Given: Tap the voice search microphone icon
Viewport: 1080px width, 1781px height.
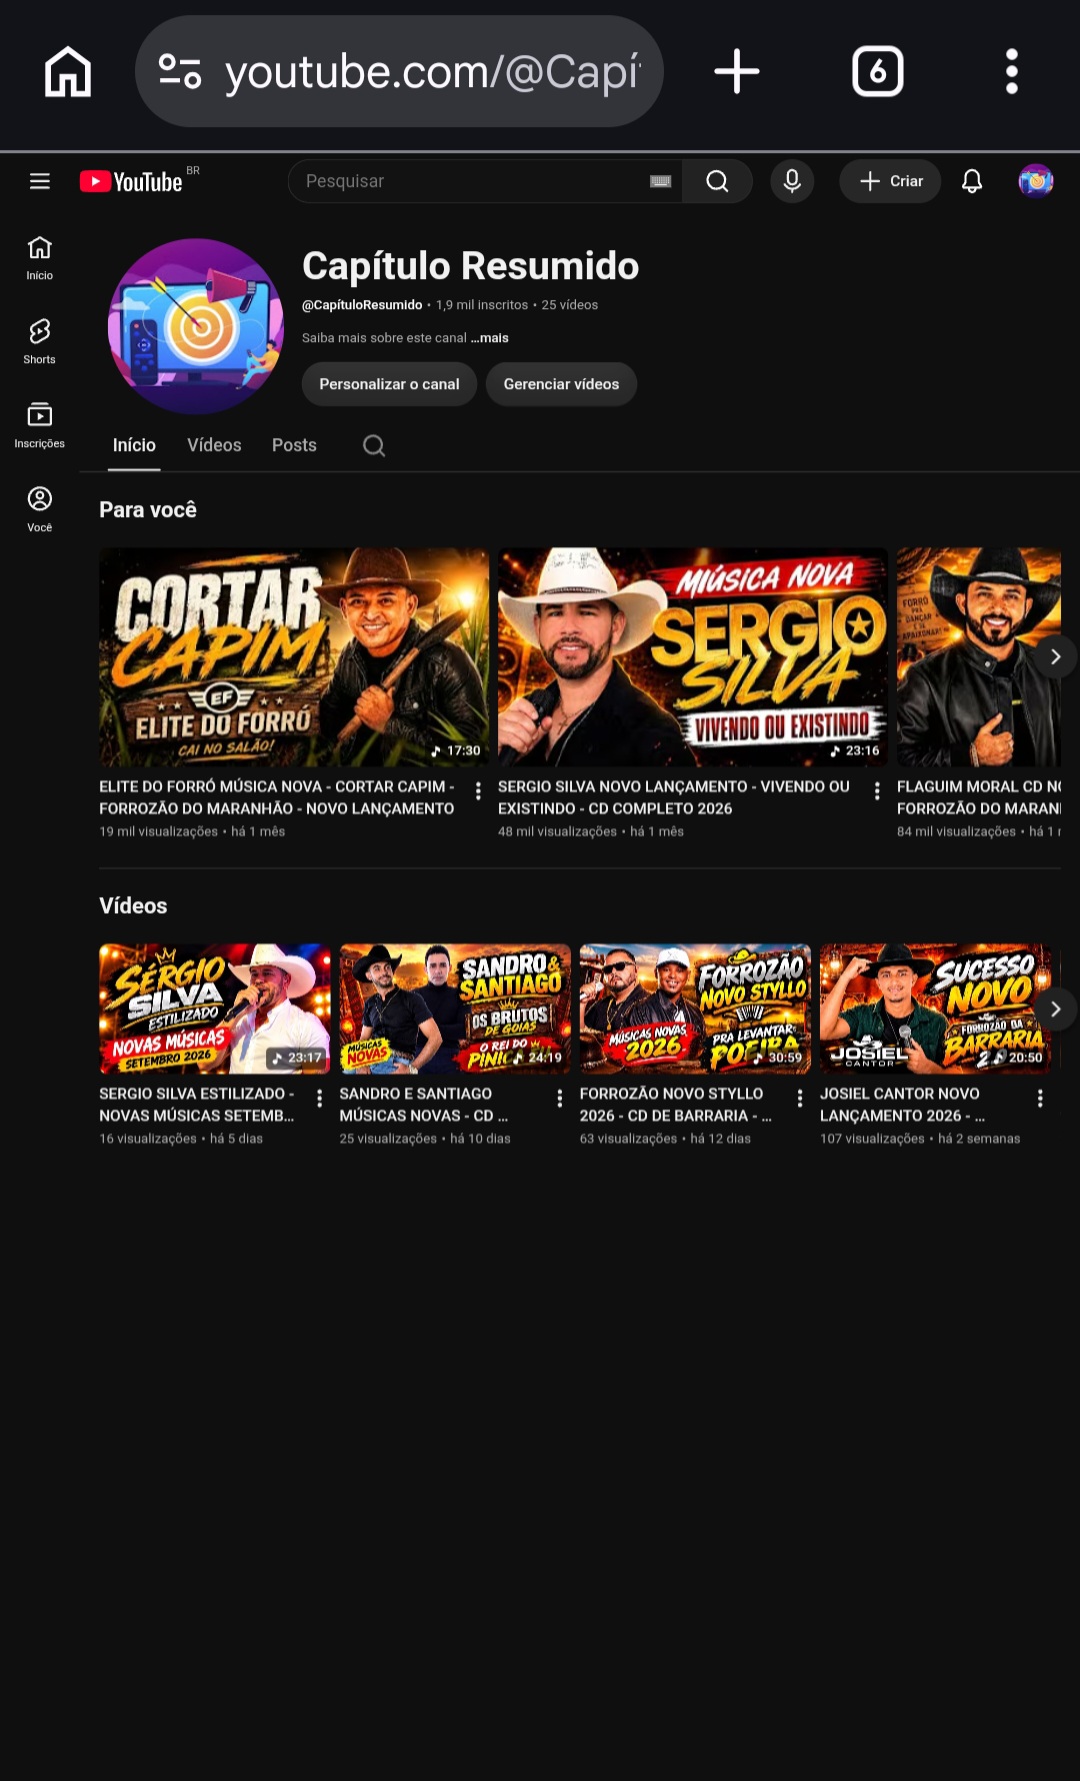Looking at the screenshot, I should point(792,181).
